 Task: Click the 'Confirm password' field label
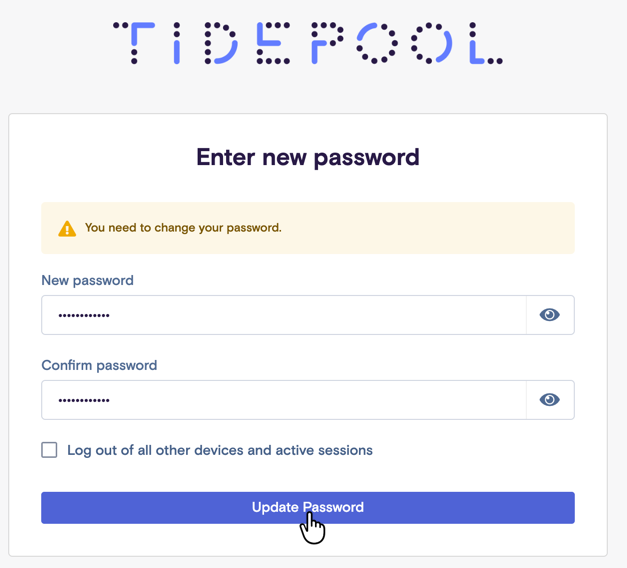pos(99,365)
